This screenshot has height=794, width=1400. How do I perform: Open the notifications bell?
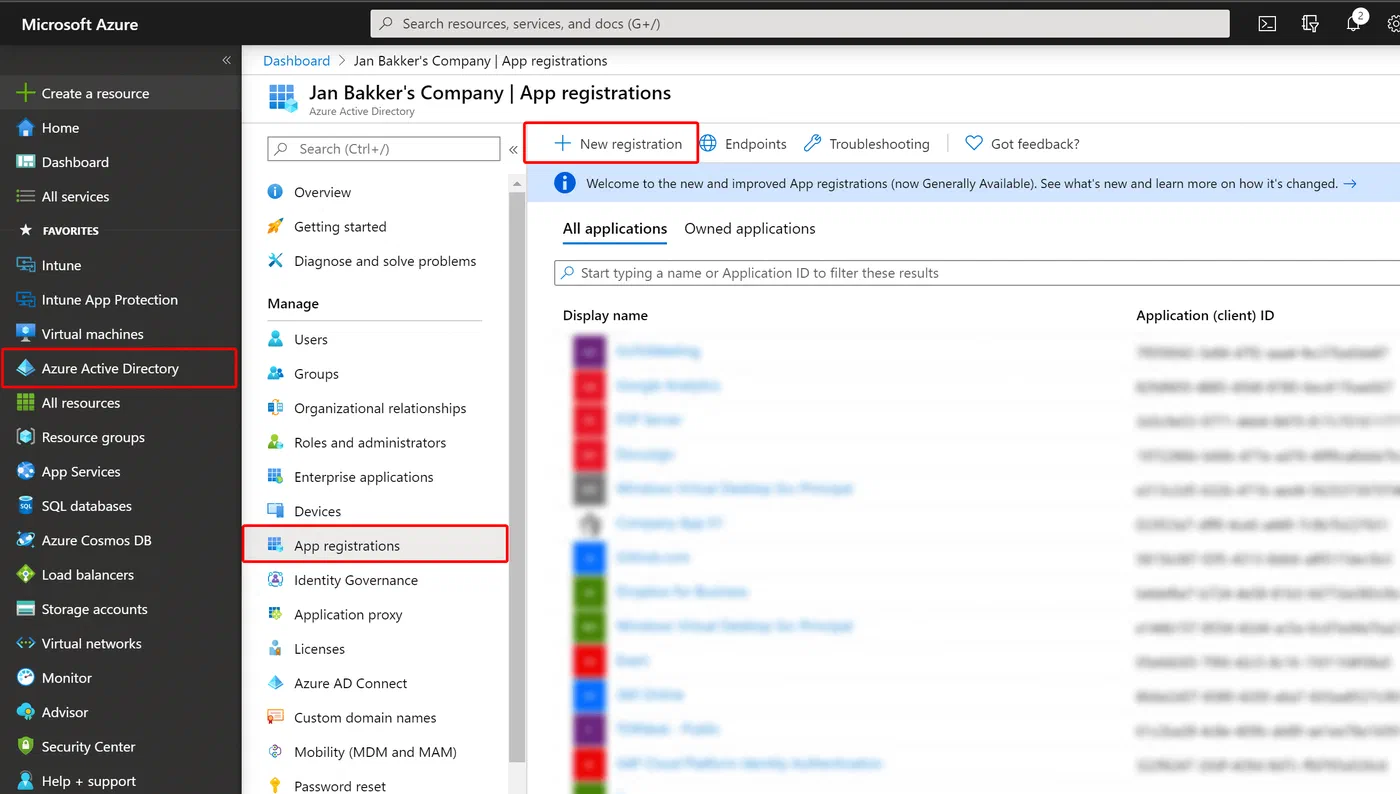coord(1354,23)
